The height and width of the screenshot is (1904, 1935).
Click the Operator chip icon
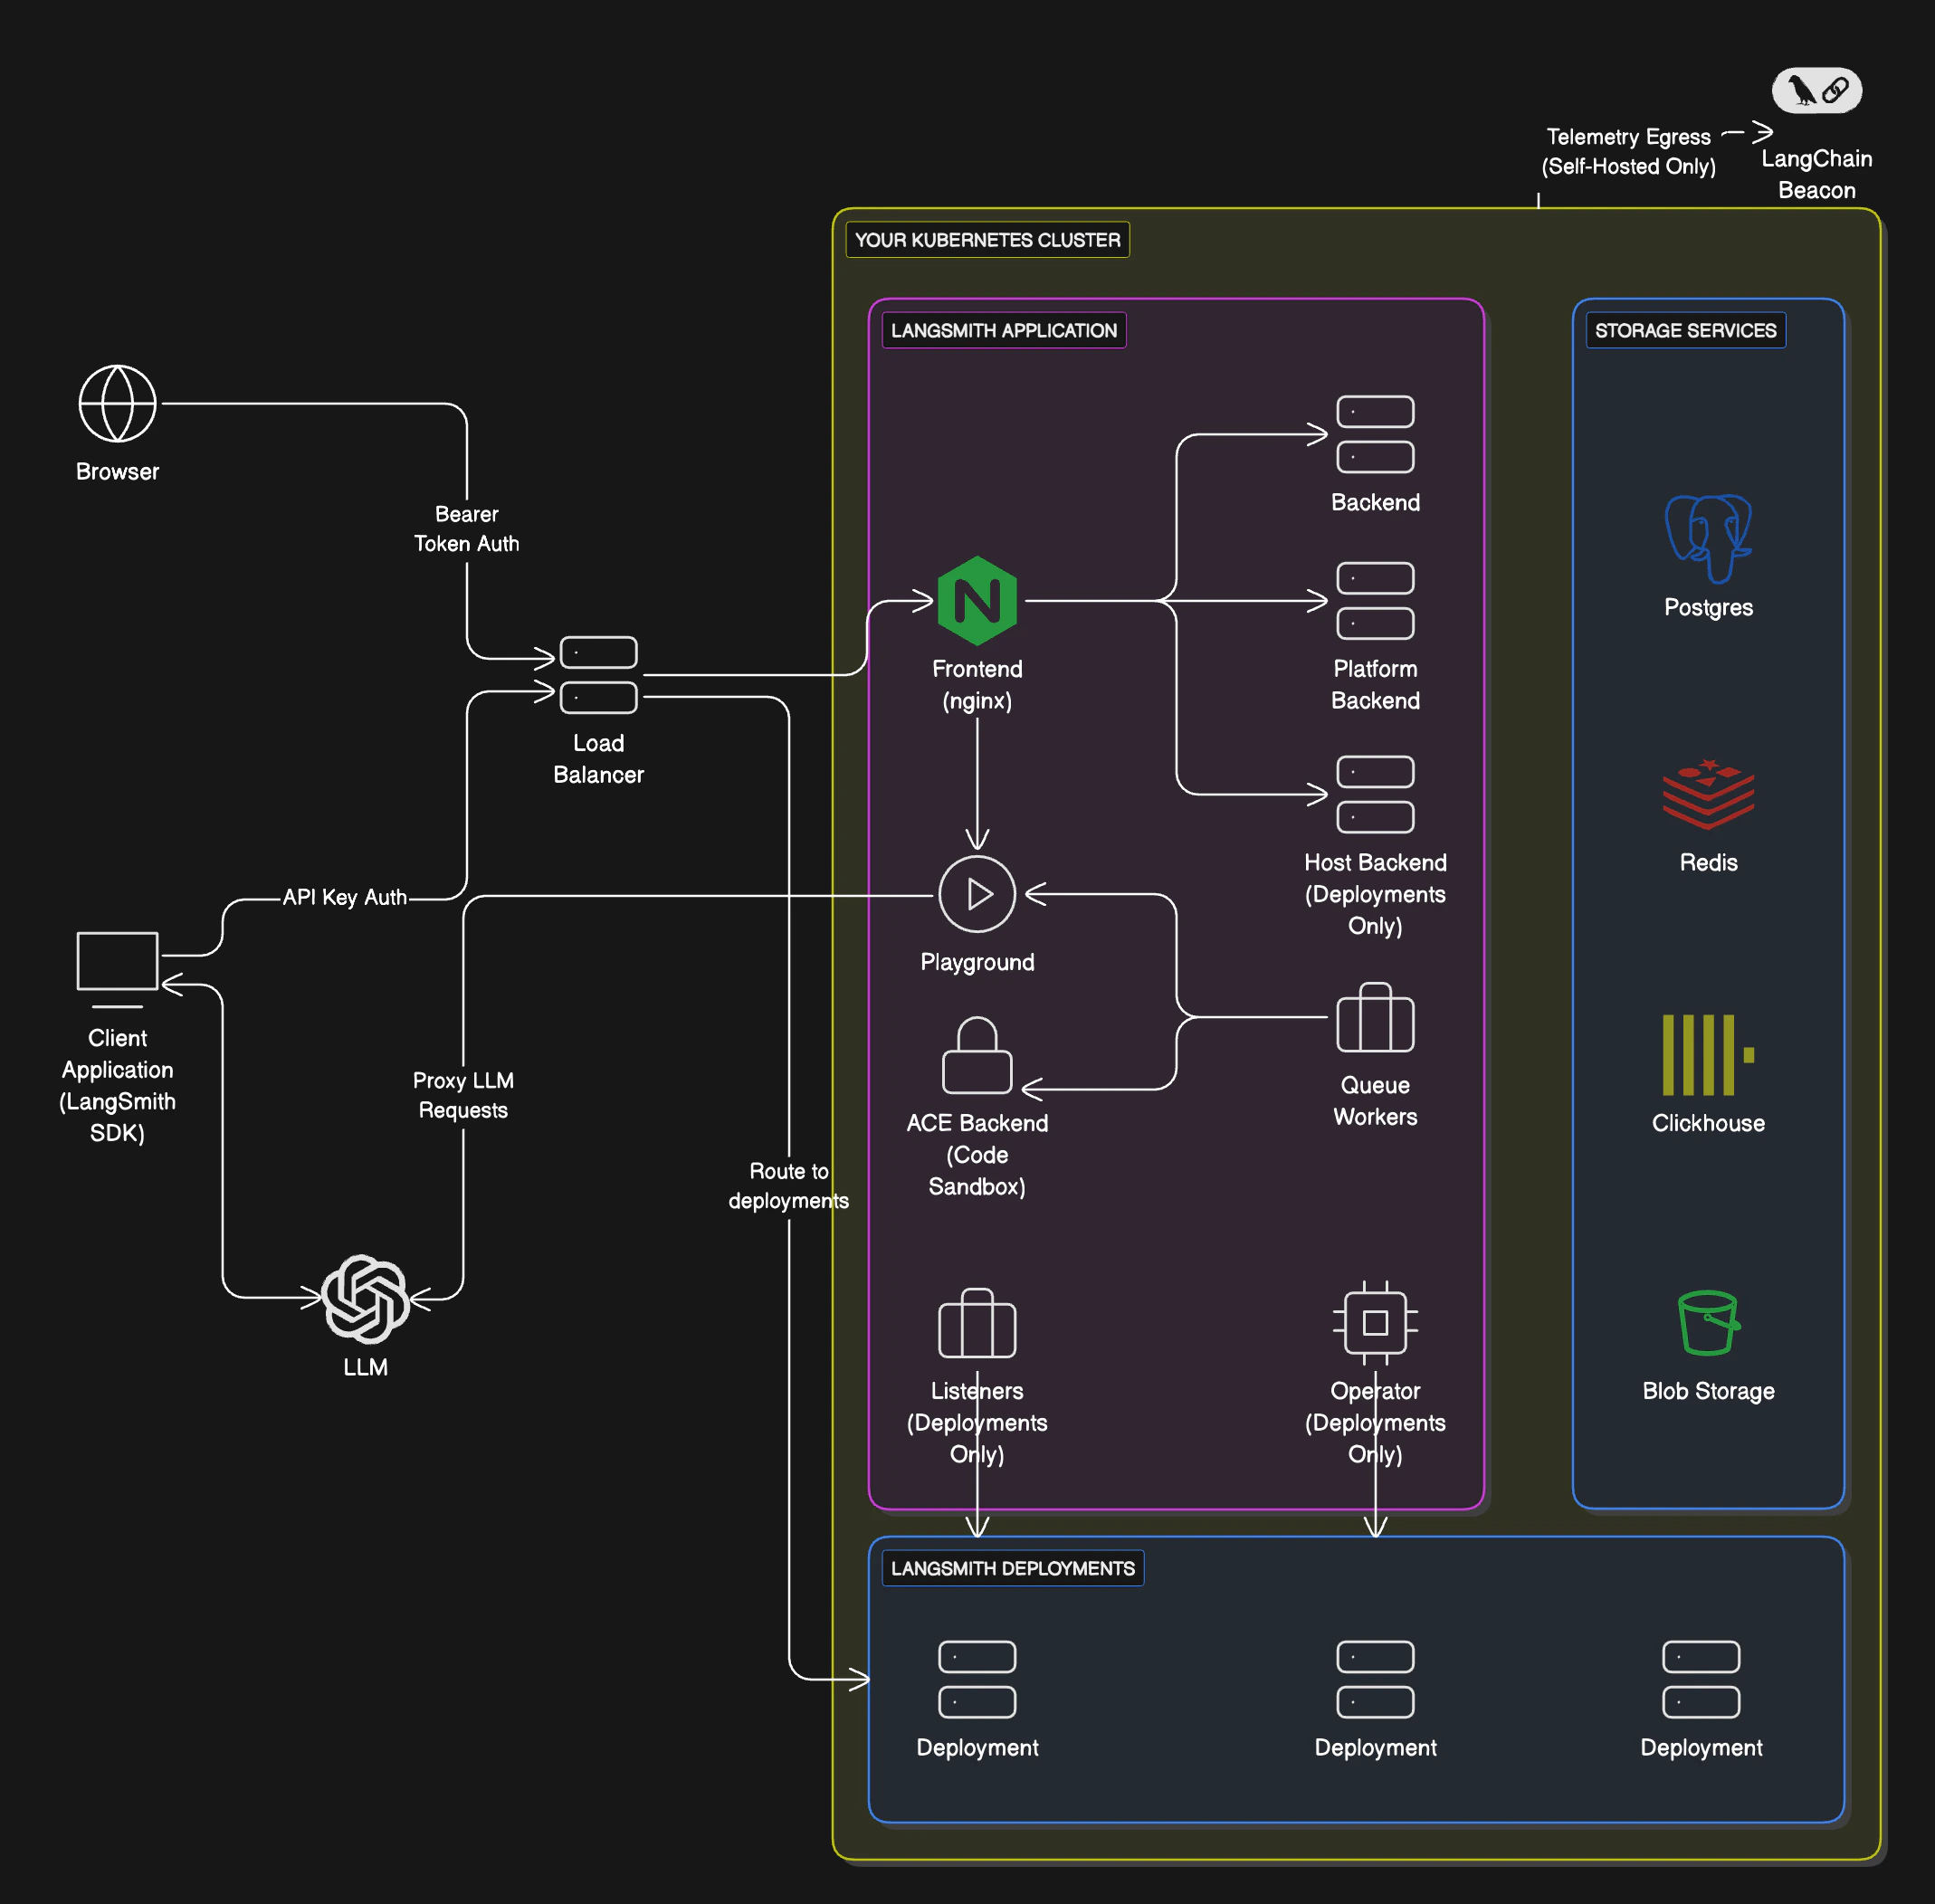pos(1375,1322)
